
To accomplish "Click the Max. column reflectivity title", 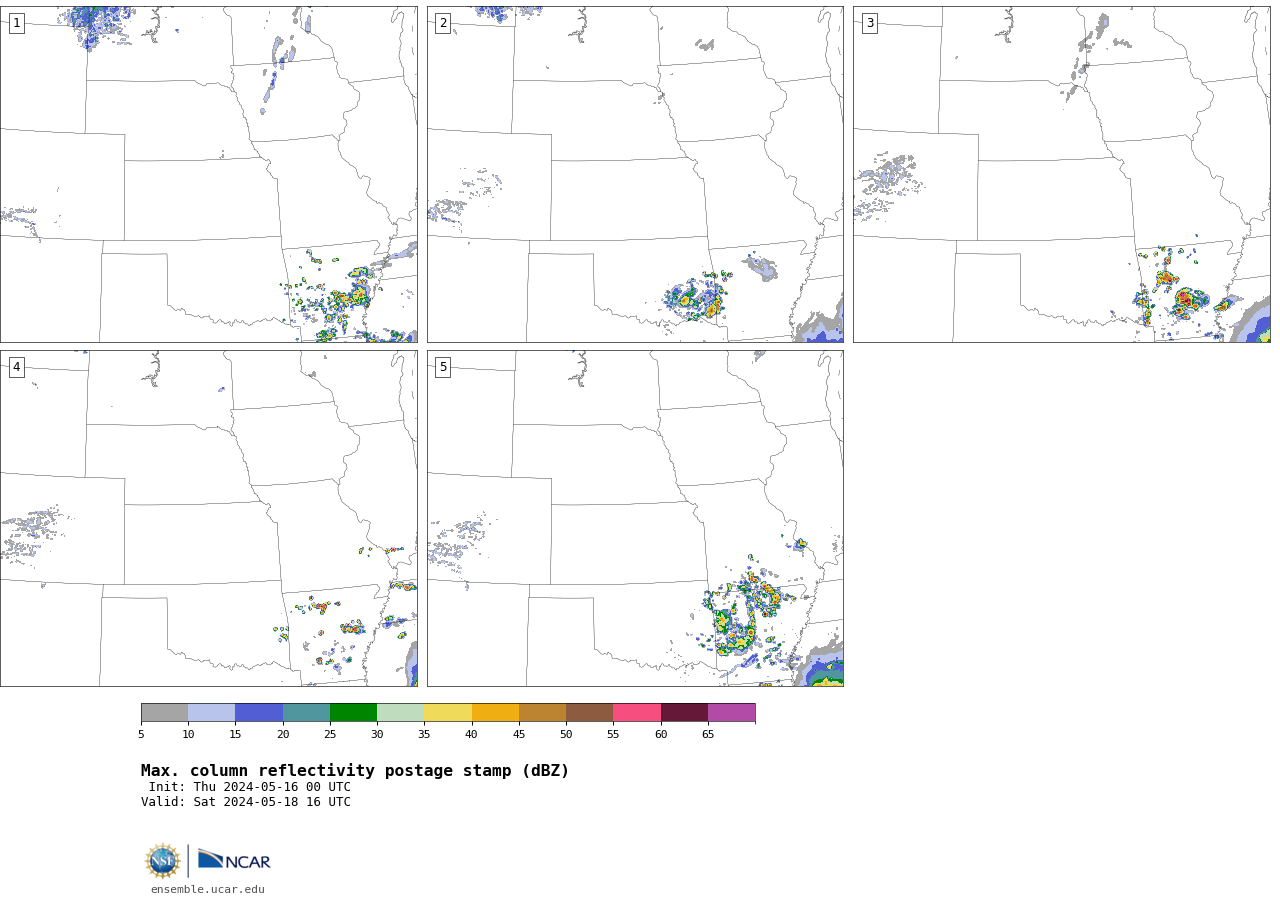I will coord(355,771).
